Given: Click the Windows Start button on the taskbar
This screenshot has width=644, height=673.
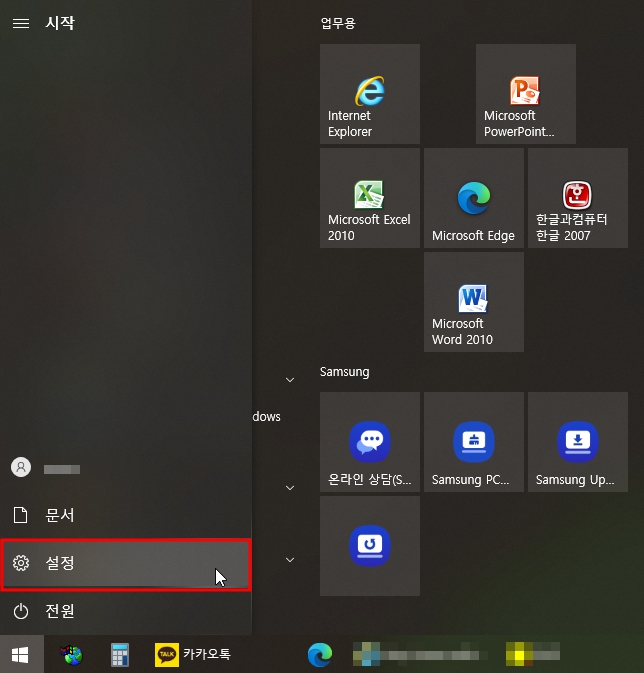Looking at the screenshot, I should (x=21, y=655).
